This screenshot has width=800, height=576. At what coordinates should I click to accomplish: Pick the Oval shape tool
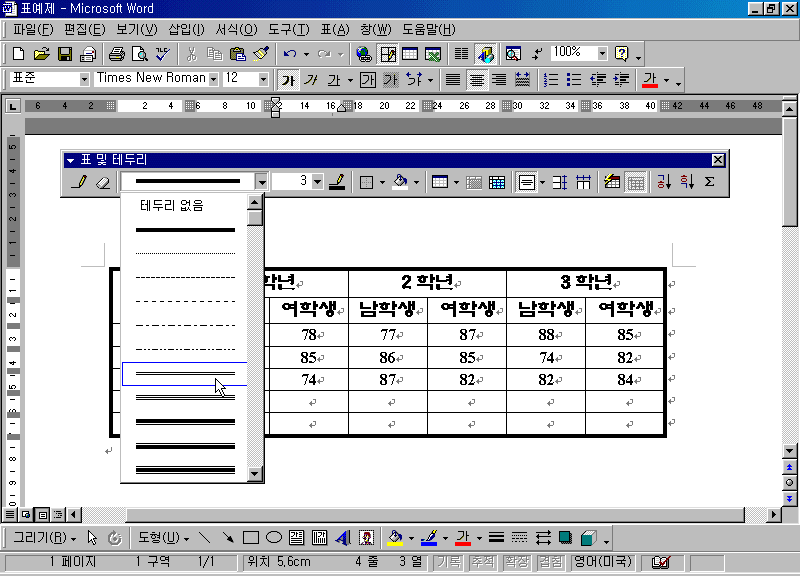point(274,538)
